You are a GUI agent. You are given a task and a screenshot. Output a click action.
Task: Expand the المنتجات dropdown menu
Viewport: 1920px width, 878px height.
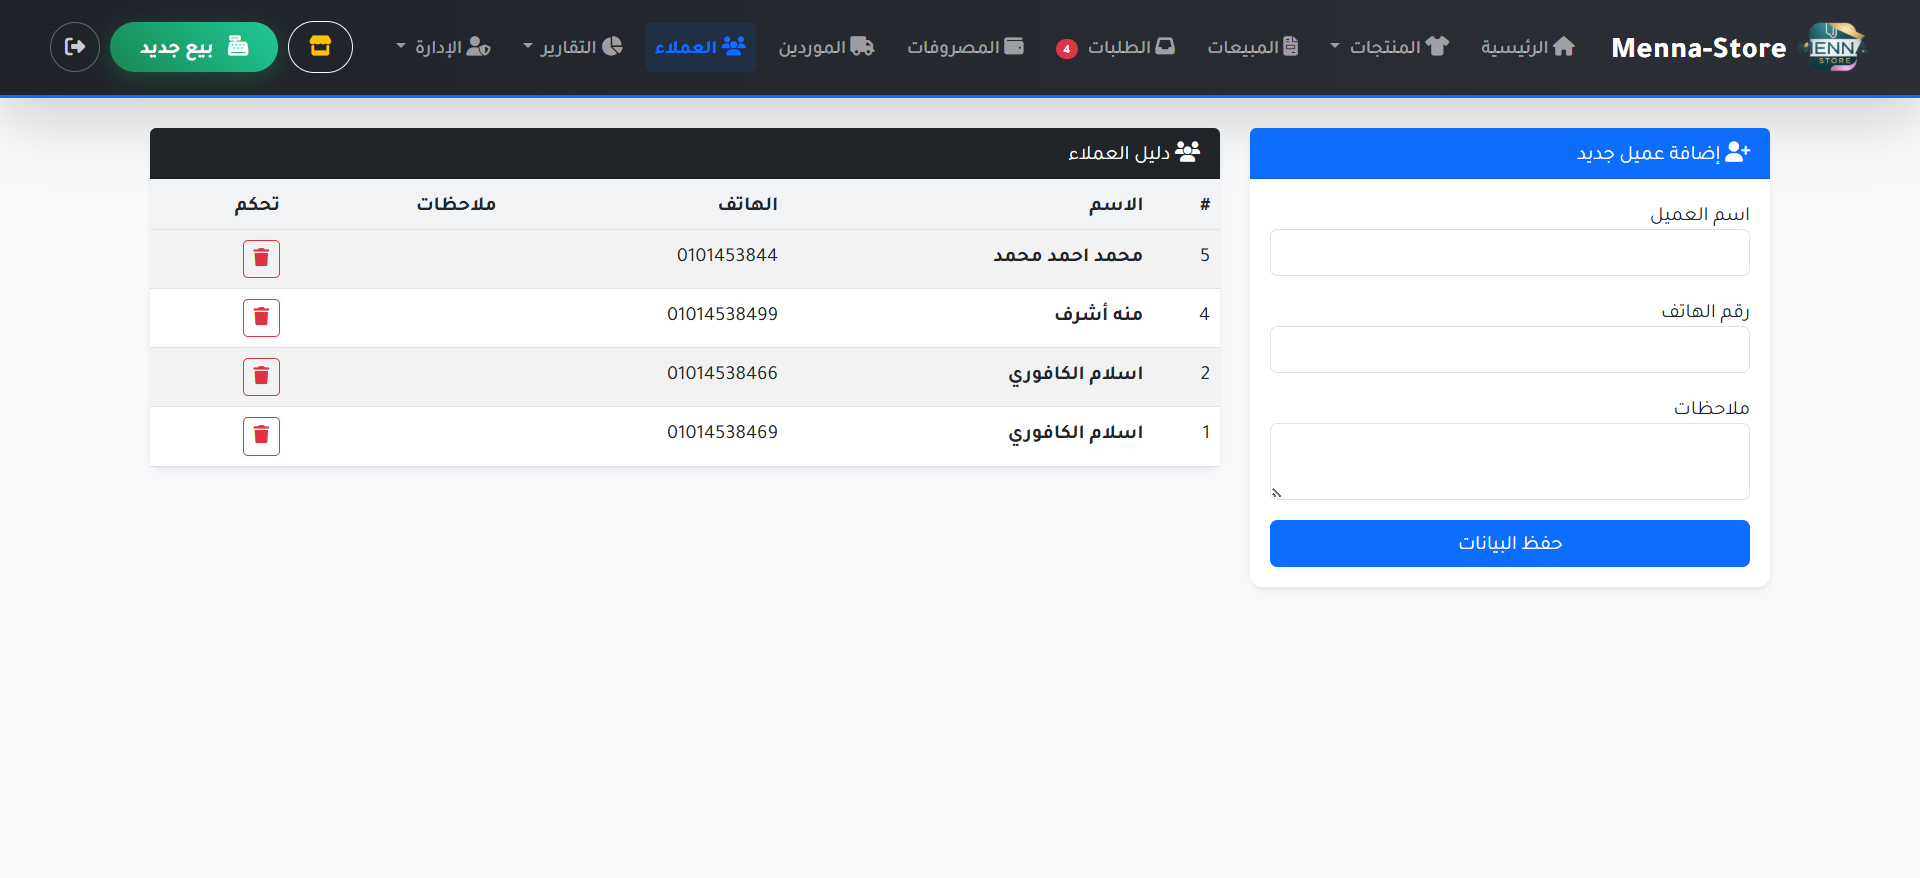pos(1389,47)
